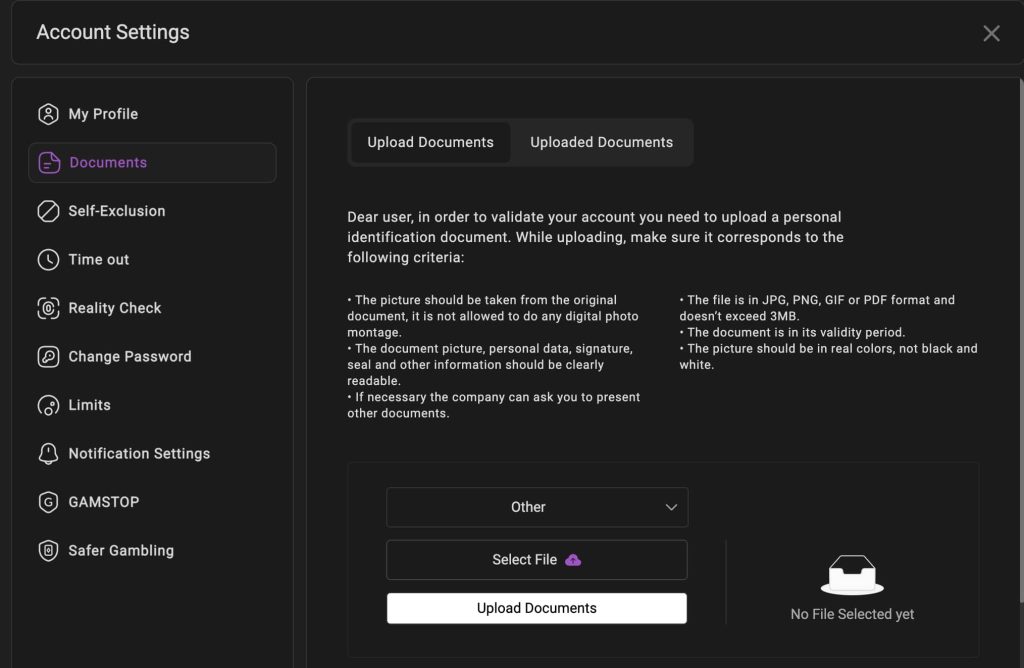Select the Upload Documents tab
1024x668 pixels.
[430, 142]
